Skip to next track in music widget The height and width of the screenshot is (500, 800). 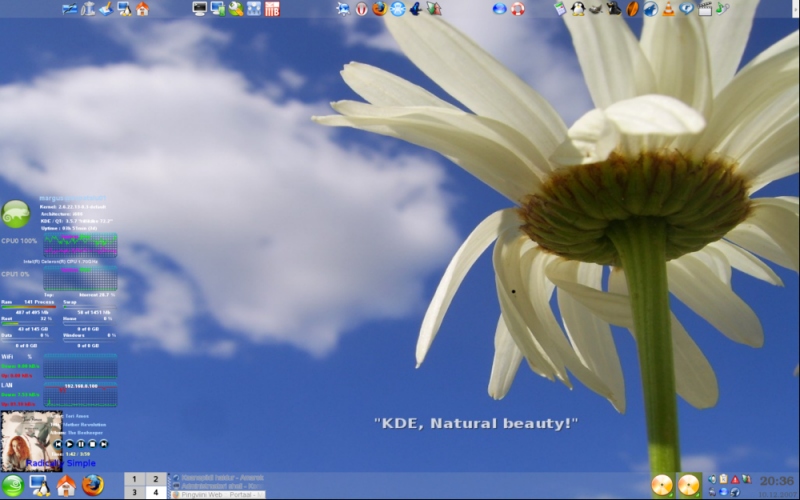click(x=104, y=444)
